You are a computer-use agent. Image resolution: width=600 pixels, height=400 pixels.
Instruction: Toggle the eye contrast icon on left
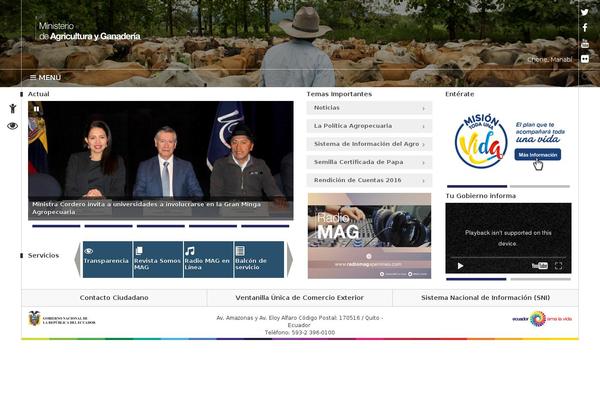(x=13, y=126)
